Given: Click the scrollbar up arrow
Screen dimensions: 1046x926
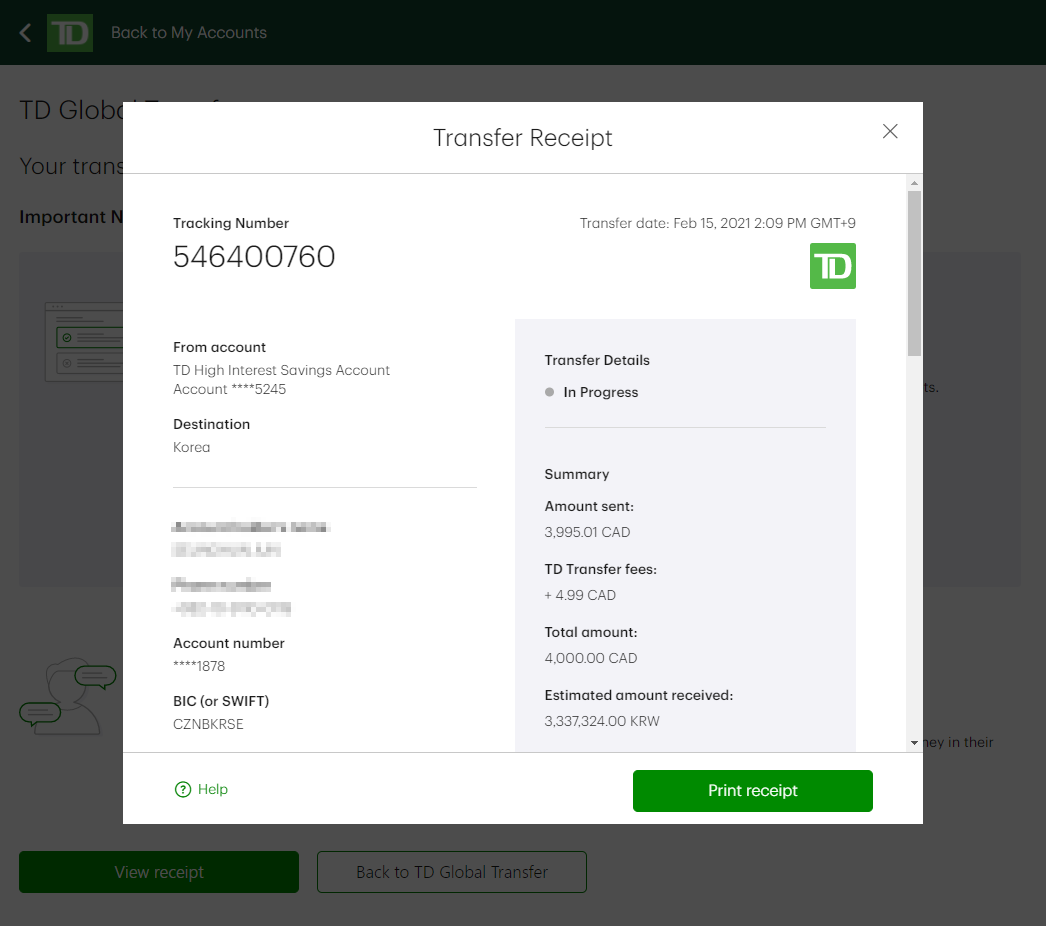Looking at the screenshot, I should click(914, 183).
